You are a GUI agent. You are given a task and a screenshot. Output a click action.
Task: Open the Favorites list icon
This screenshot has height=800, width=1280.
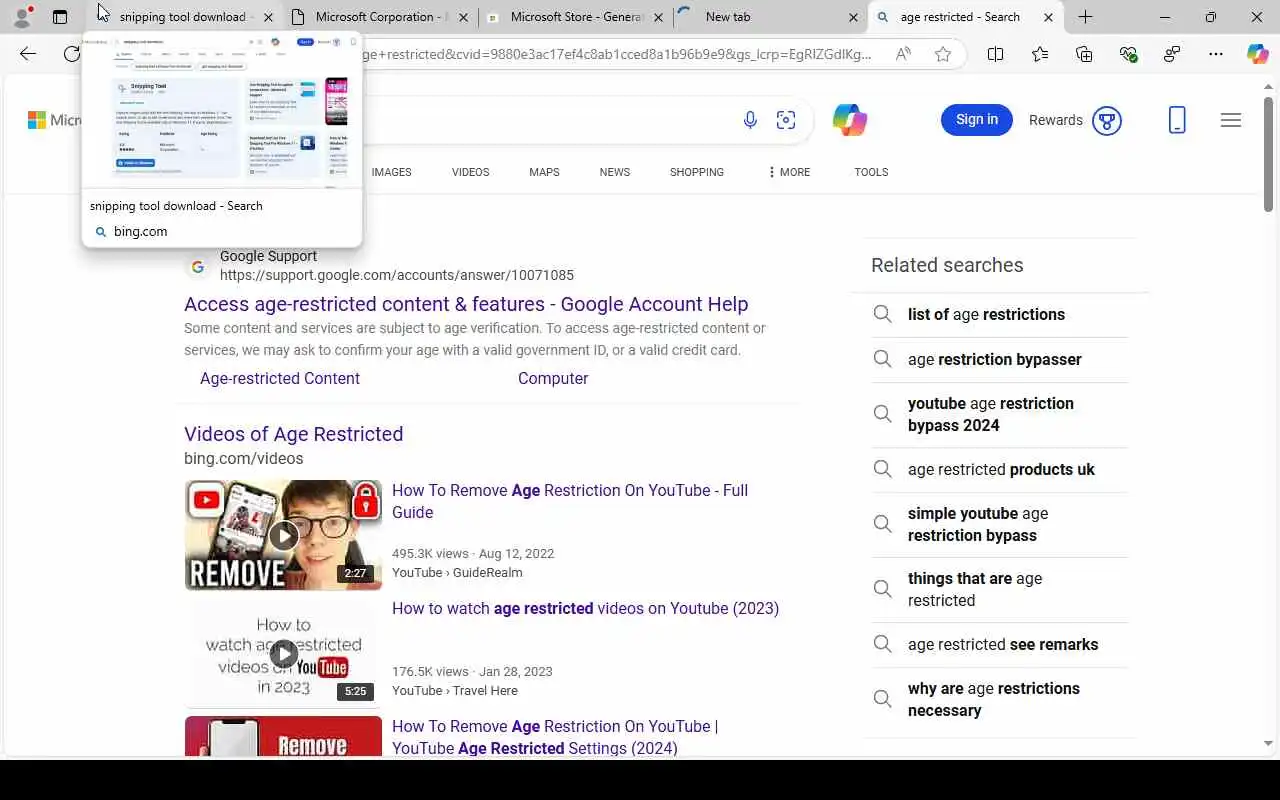pos(1040,54)
